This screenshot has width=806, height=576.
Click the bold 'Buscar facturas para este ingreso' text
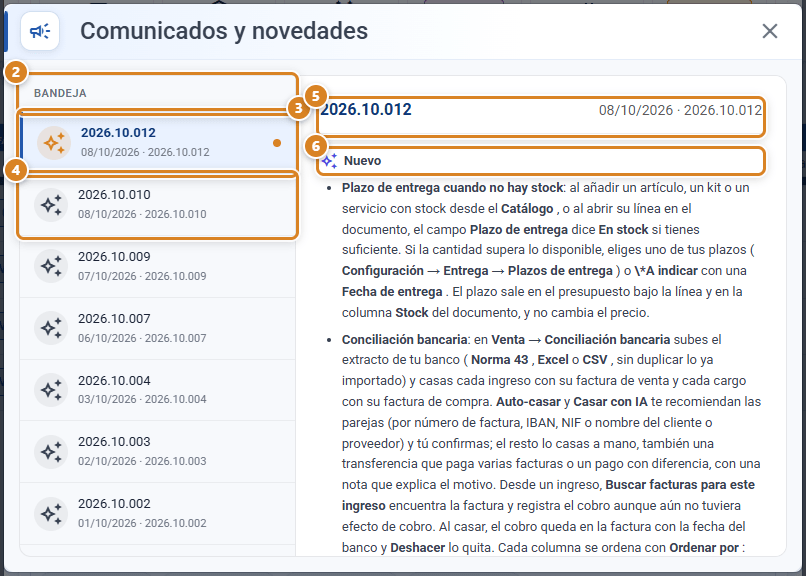[680, 485]
